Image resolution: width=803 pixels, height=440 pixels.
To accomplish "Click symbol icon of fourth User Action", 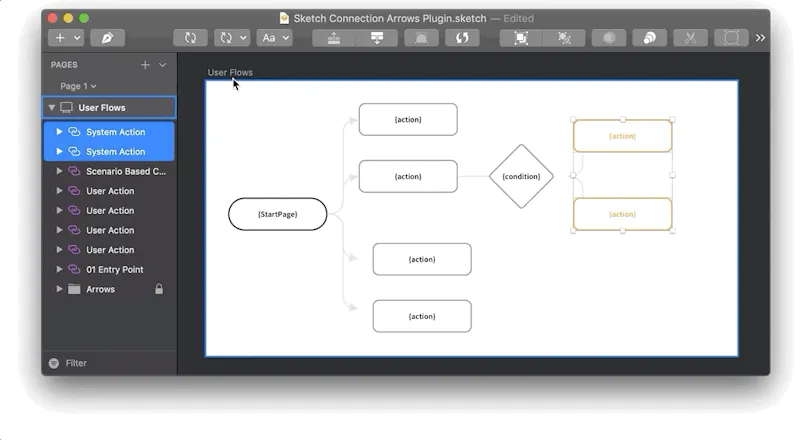I will click(x=74, y=249).
